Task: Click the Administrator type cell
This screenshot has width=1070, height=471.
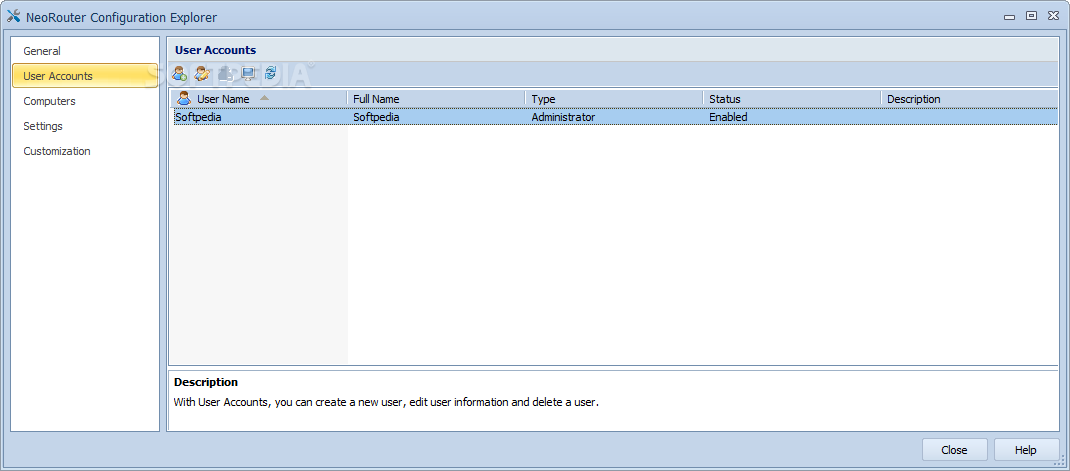Action: coord(614,117)
